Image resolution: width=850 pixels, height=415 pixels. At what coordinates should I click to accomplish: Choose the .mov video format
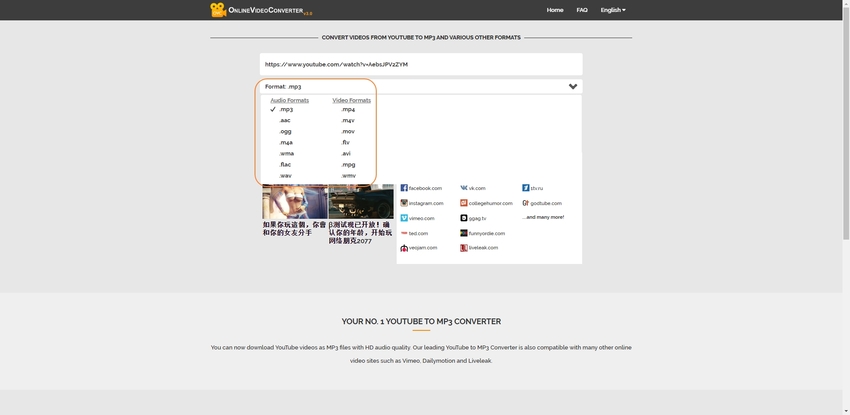click(x=347, y=132)
